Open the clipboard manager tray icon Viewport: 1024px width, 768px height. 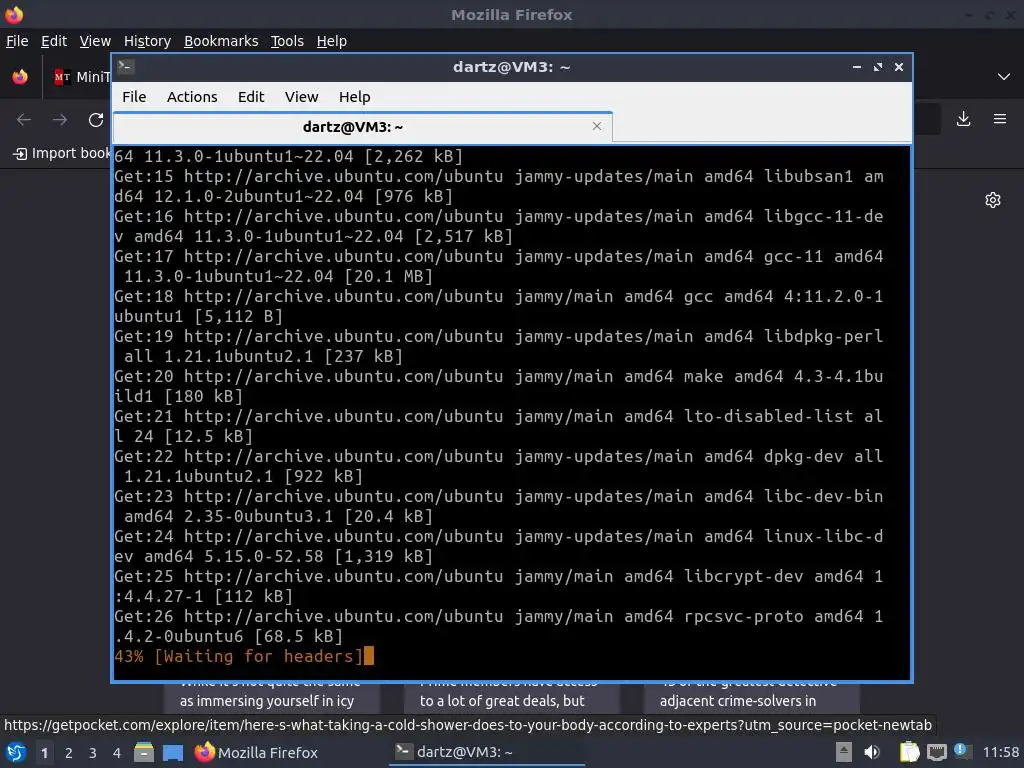pyautogui.click(x=909, y=752)
